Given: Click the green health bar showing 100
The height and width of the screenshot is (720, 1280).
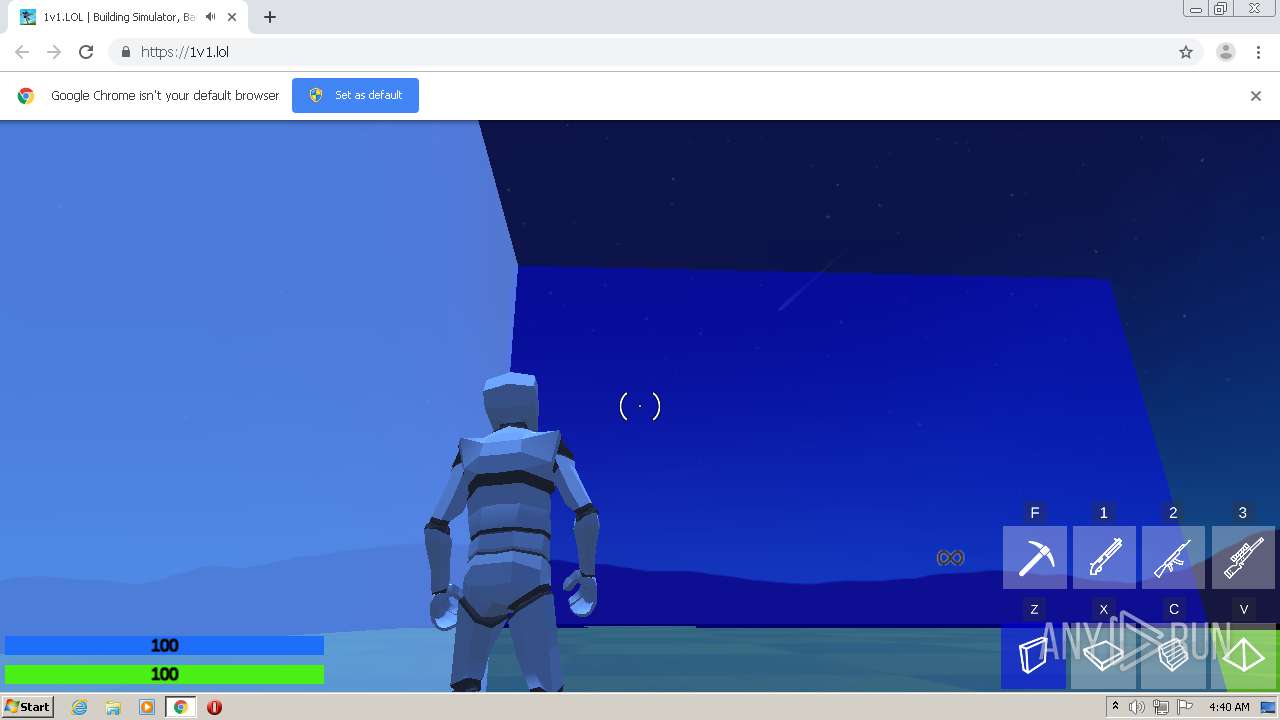Looking at the screenshot, I should (x=164, y=674).
